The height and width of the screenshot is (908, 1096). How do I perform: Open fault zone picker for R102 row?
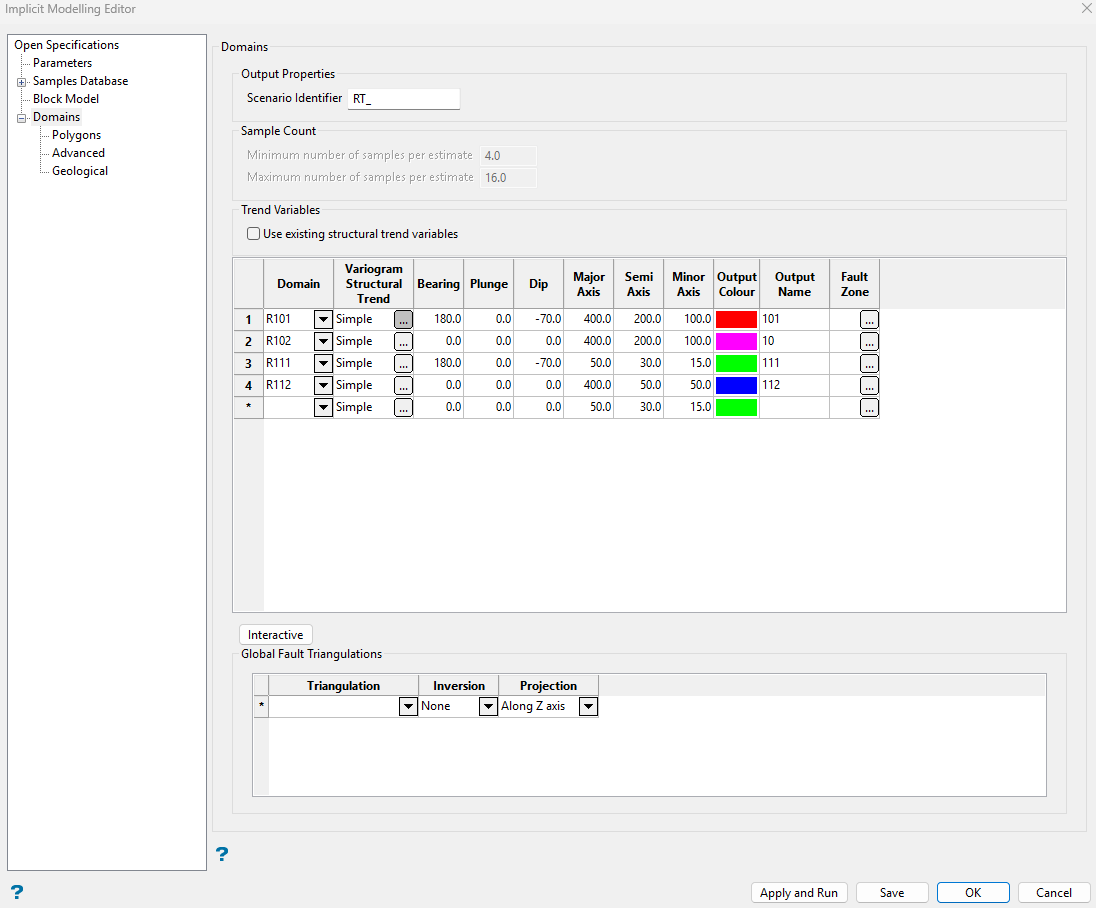(x=869, y=341)
